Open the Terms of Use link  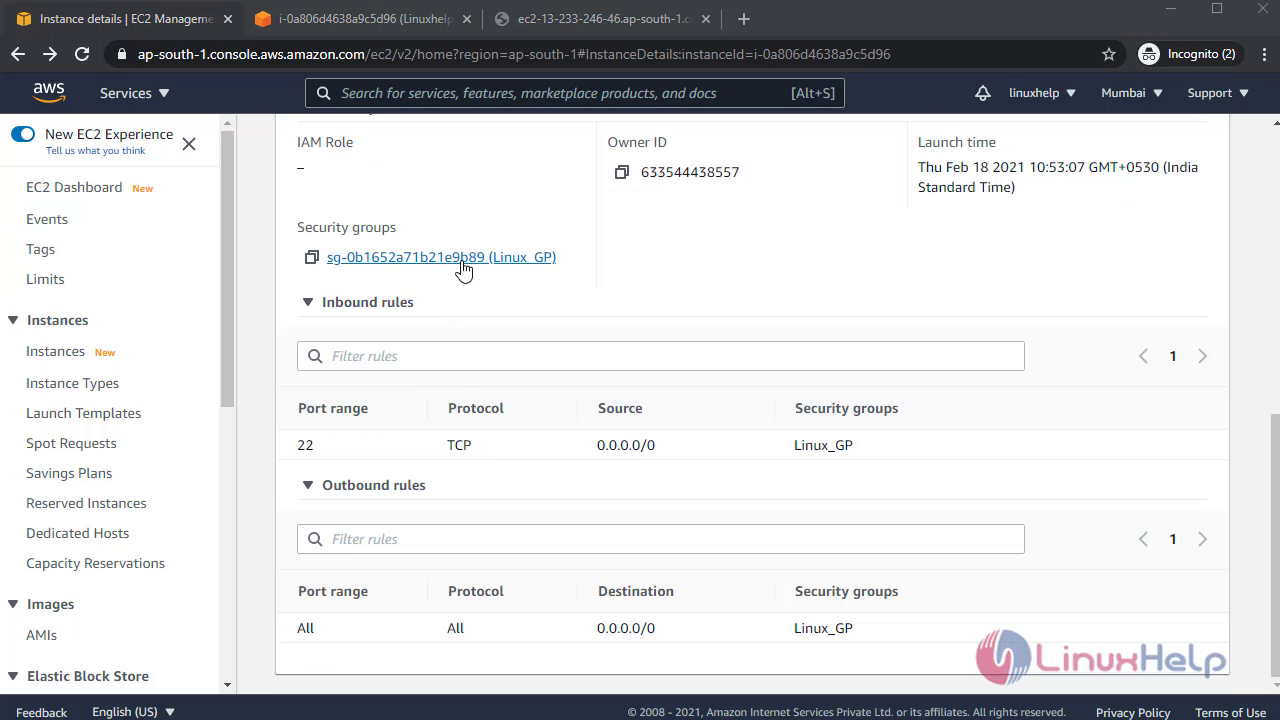click(x=1230, y=712)
